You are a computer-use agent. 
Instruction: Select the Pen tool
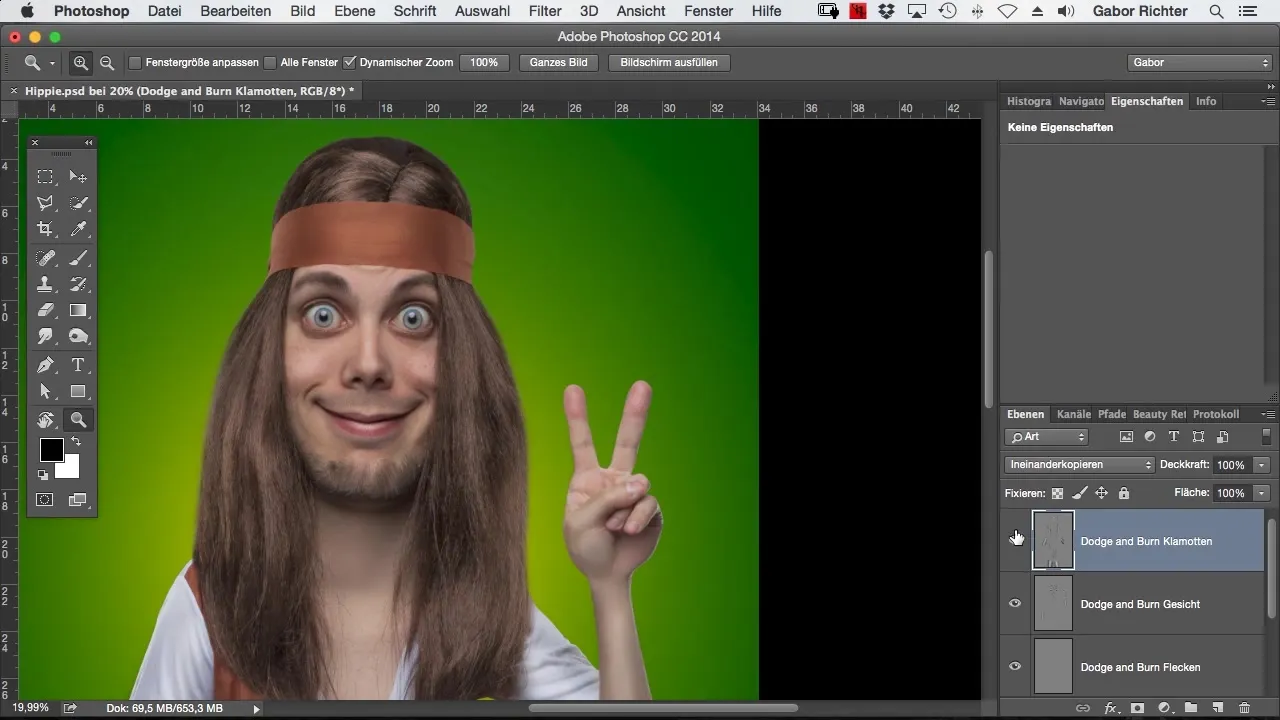click(45, 365)
